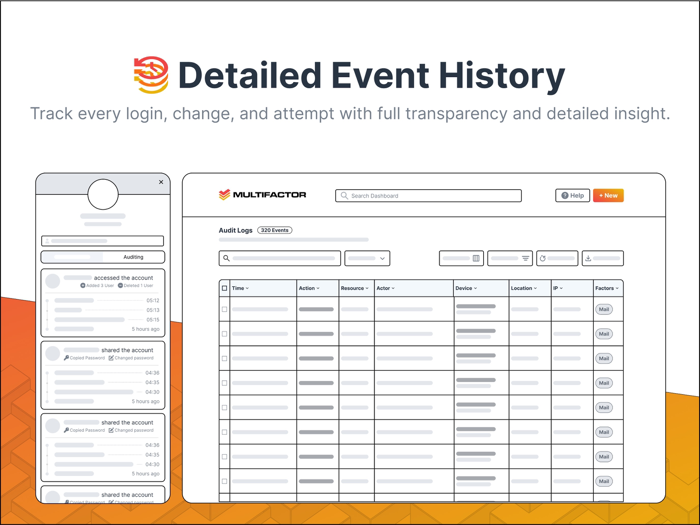
Task: Click the orange + New button
Action: point(608,196)
